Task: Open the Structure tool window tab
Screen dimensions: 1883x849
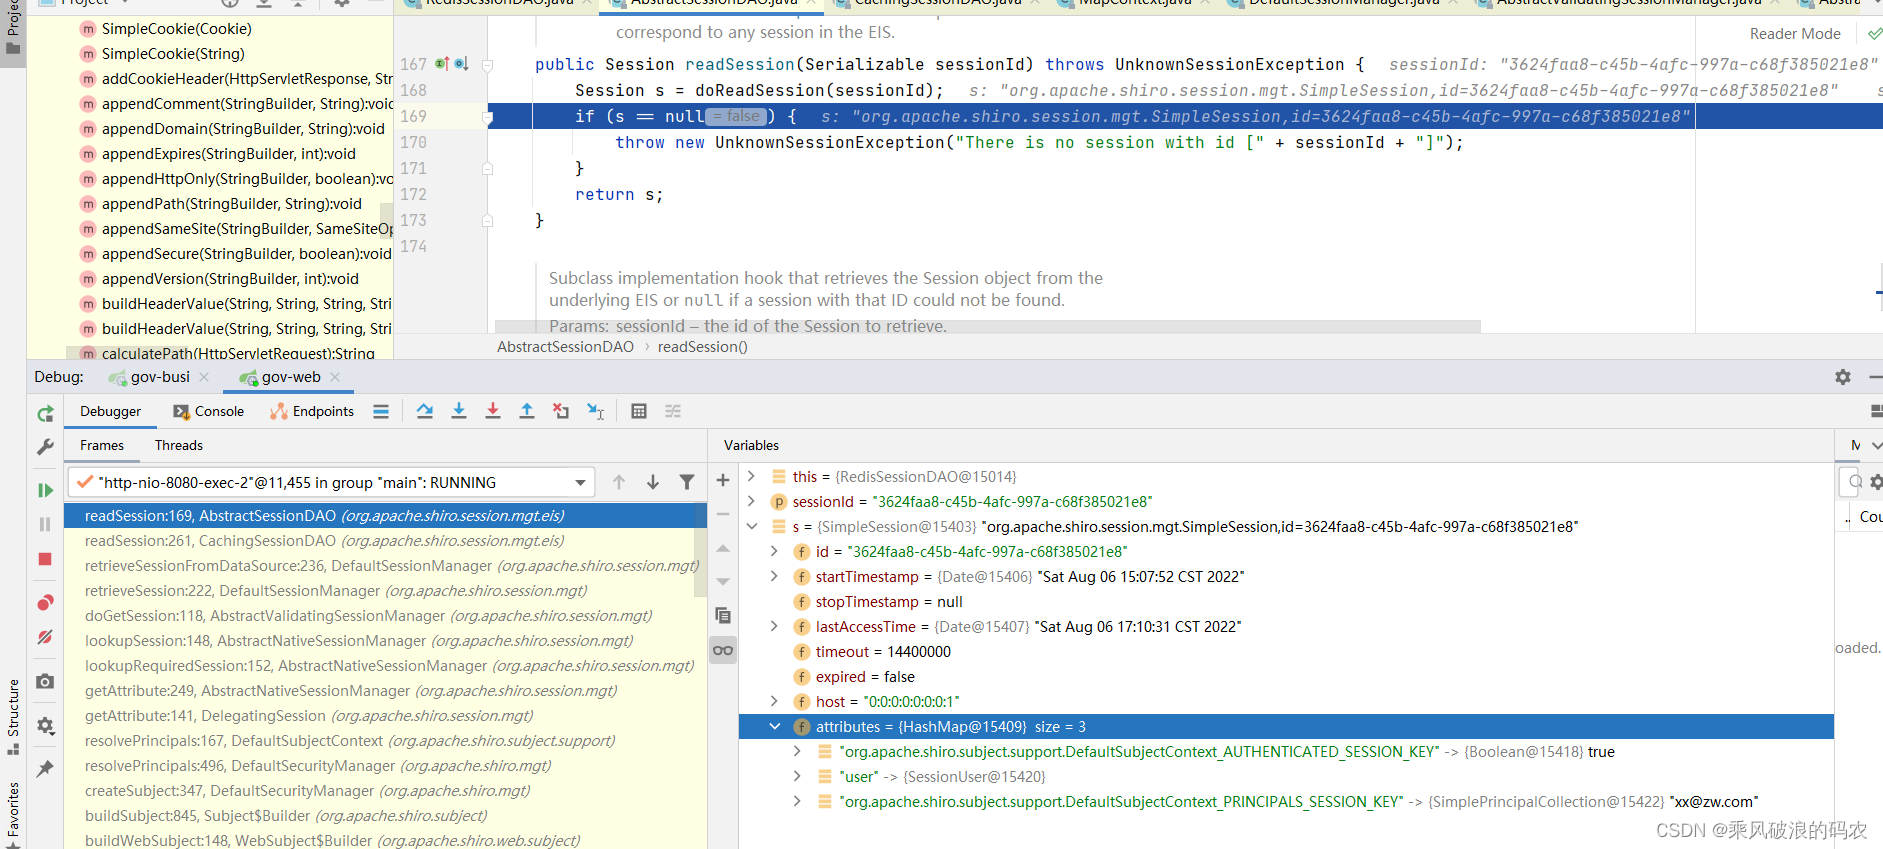Action: (x=13, y=717)
